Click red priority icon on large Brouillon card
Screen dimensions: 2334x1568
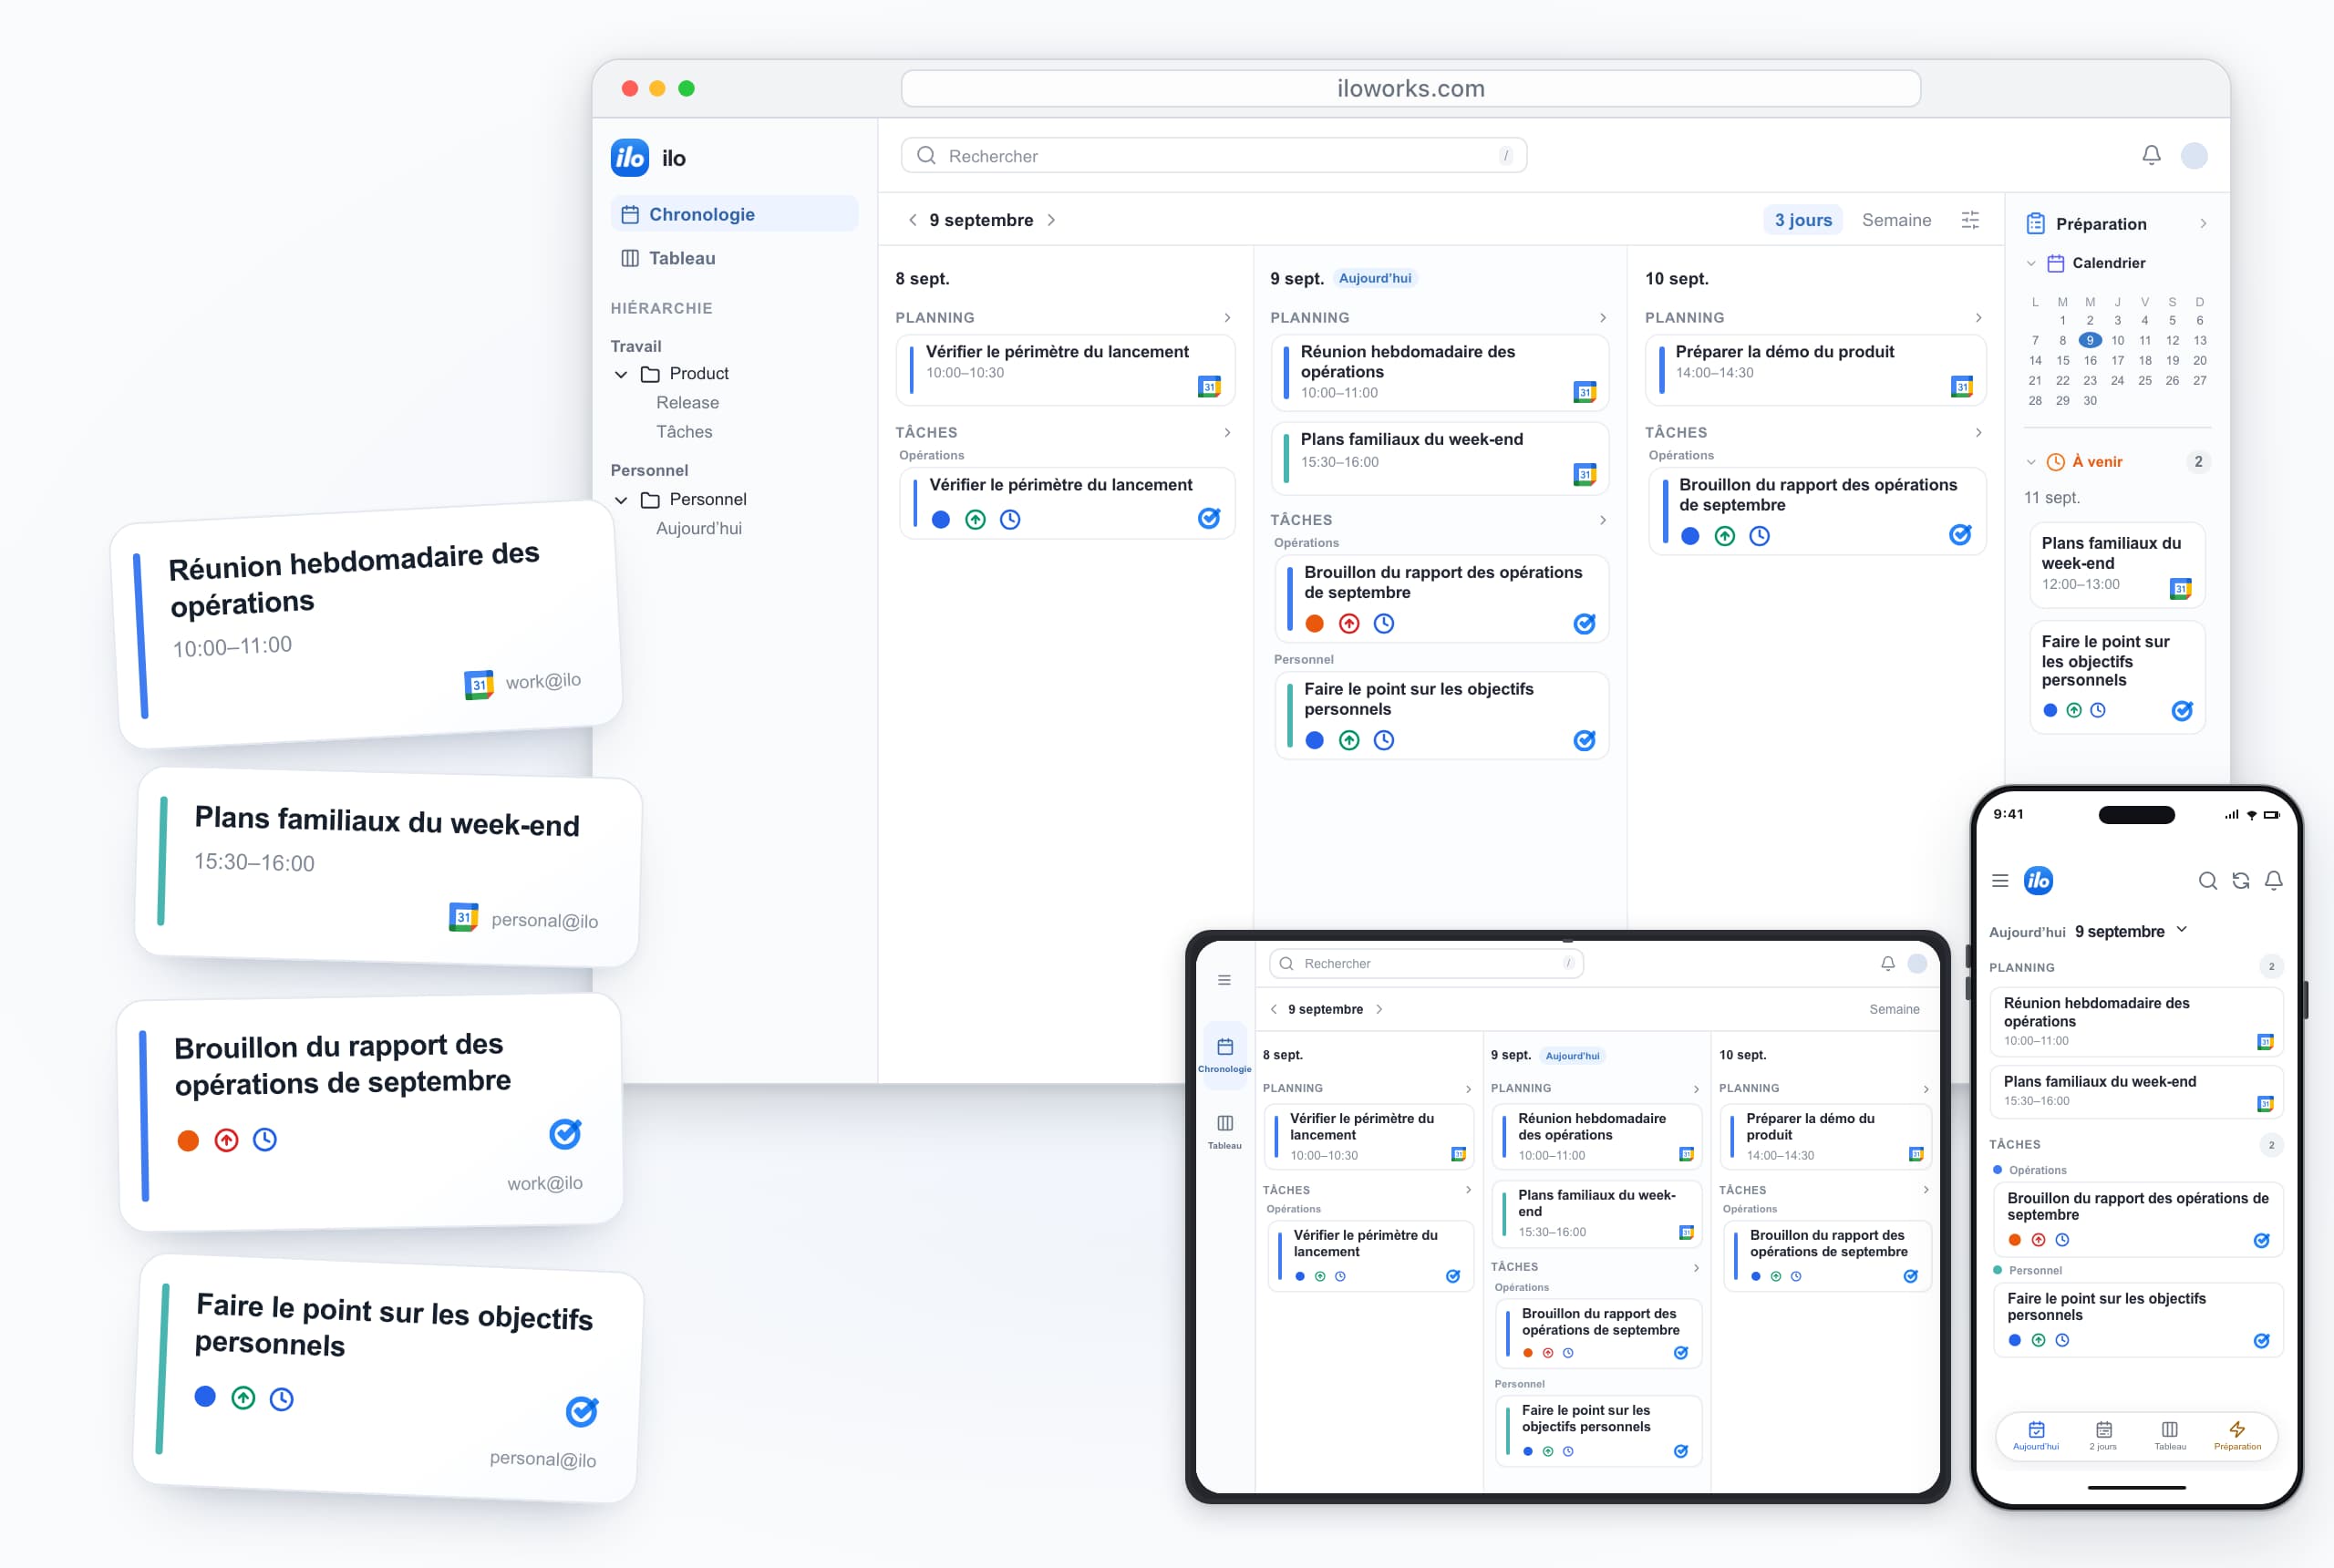227,1140
